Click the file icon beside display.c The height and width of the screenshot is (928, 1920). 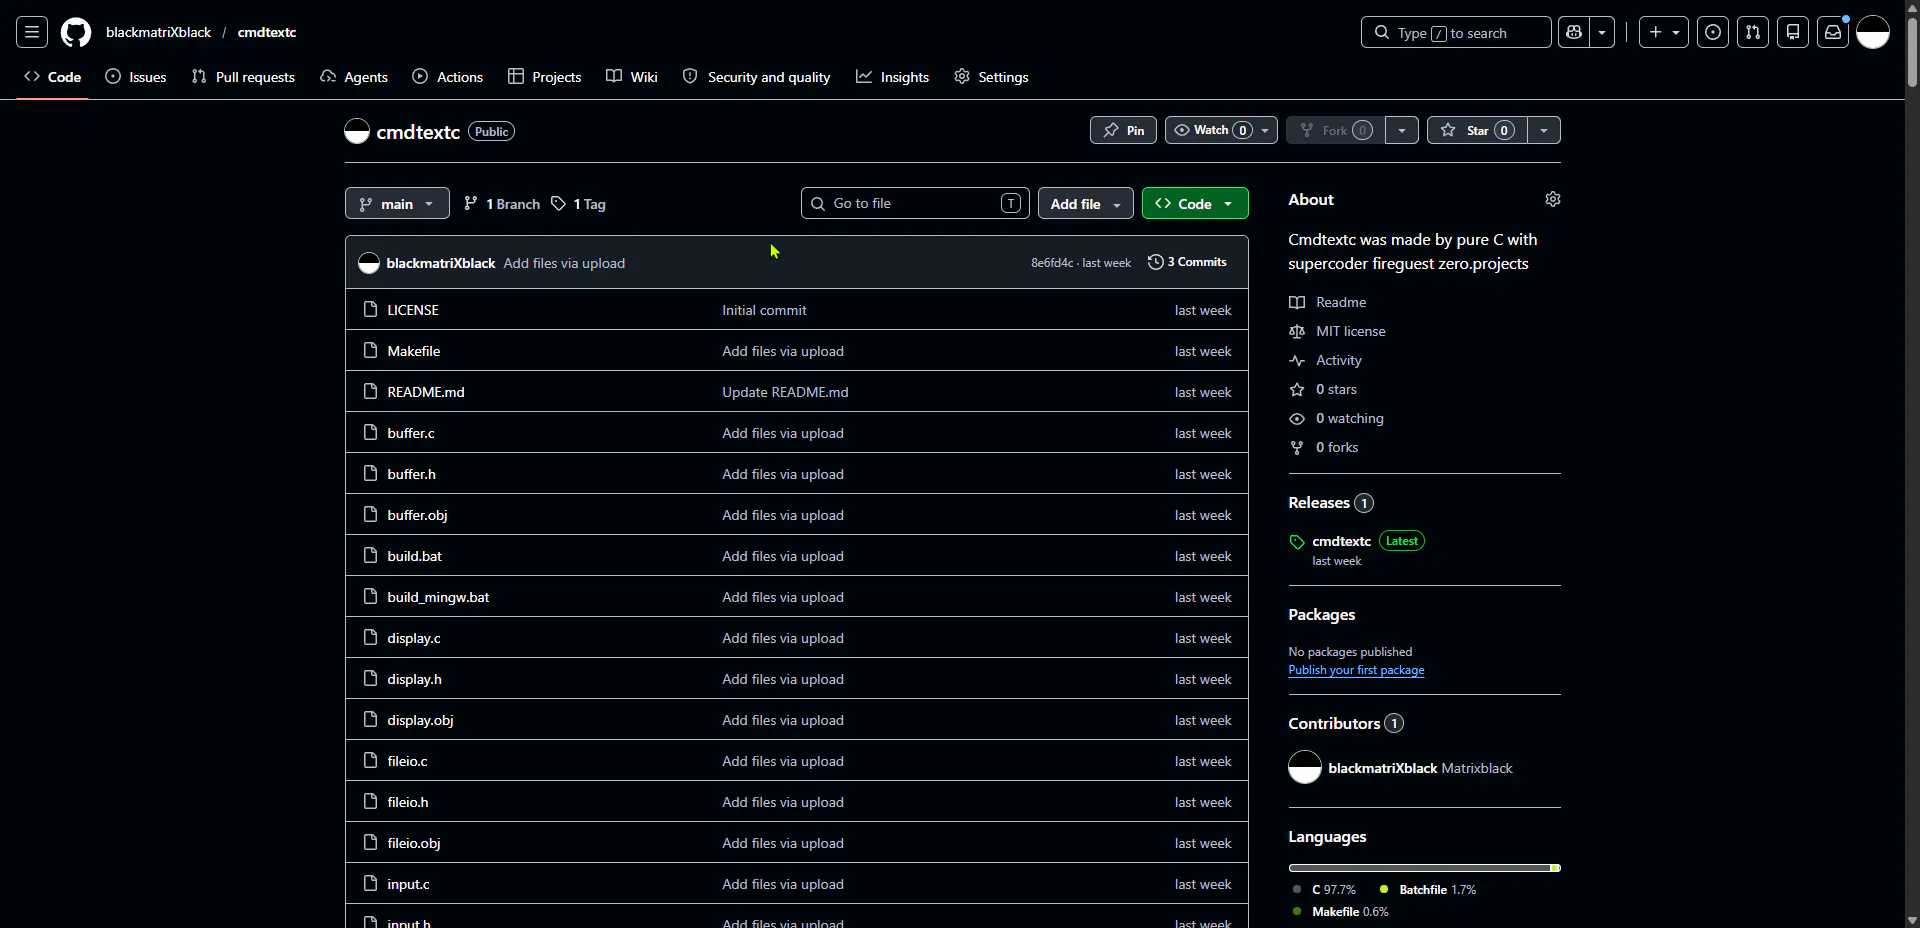[370, 637]
